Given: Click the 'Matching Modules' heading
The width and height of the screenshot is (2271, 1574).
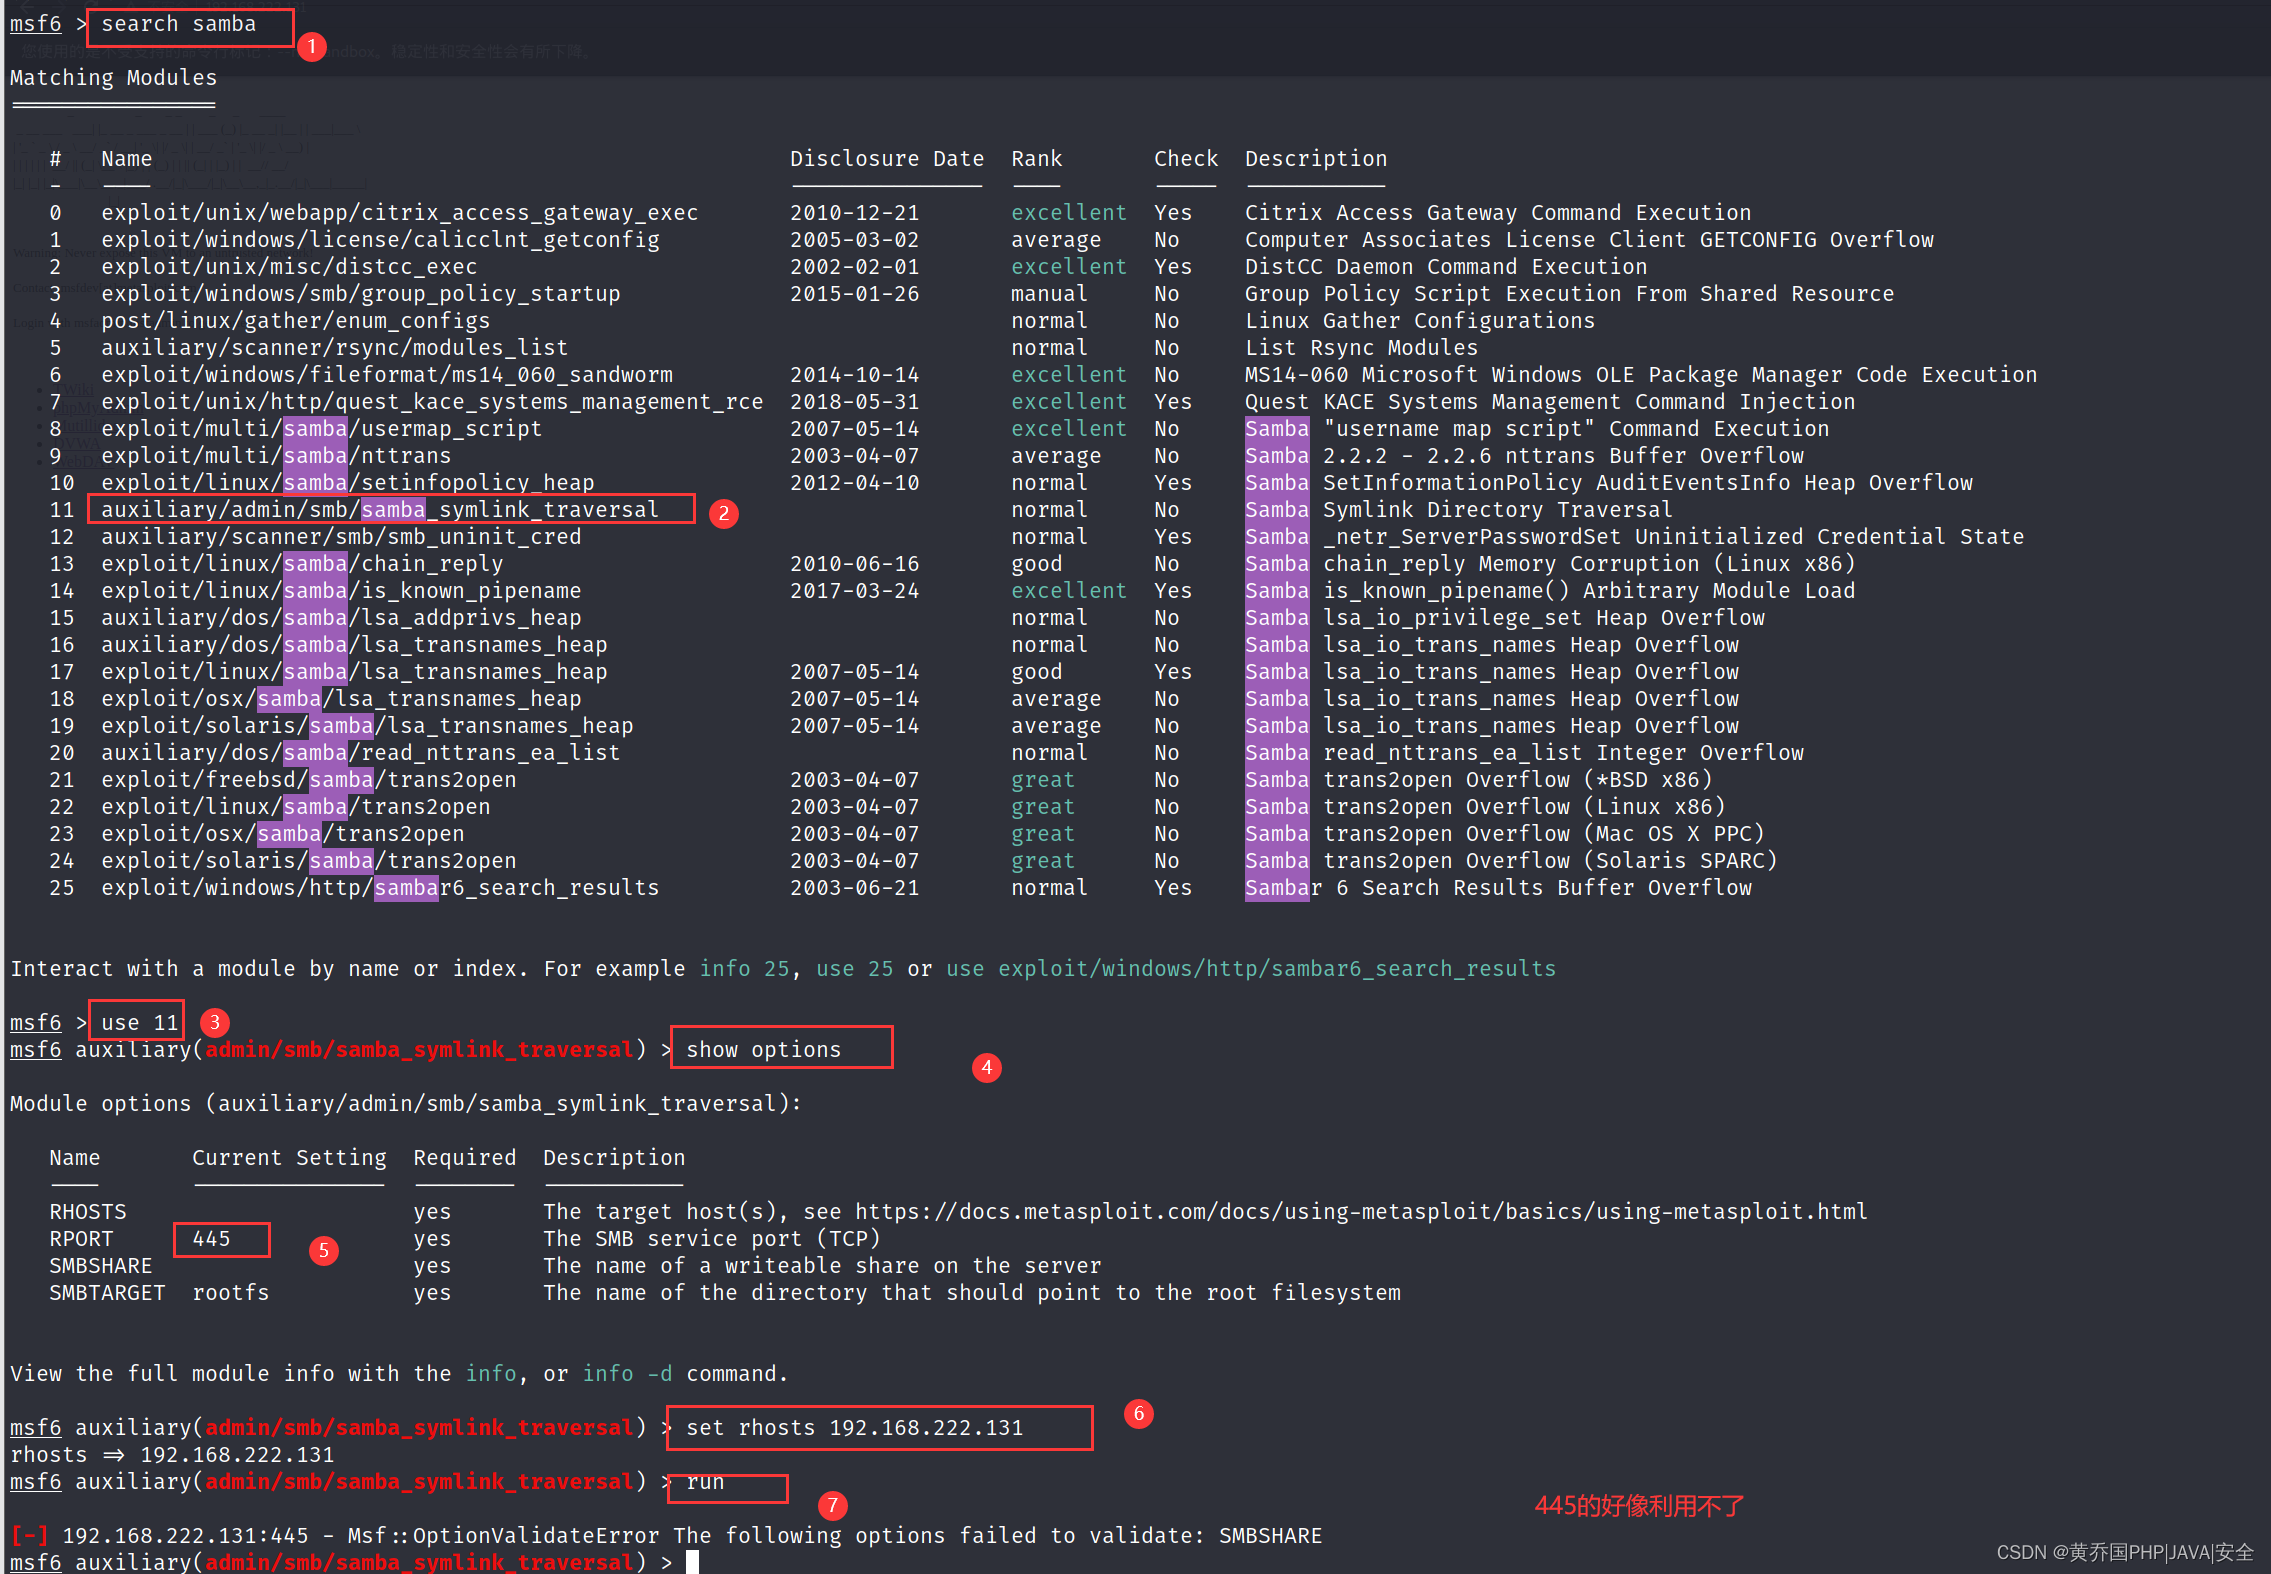Looking at the screenshot, I should pyautogui.click(x=113, y=78).
